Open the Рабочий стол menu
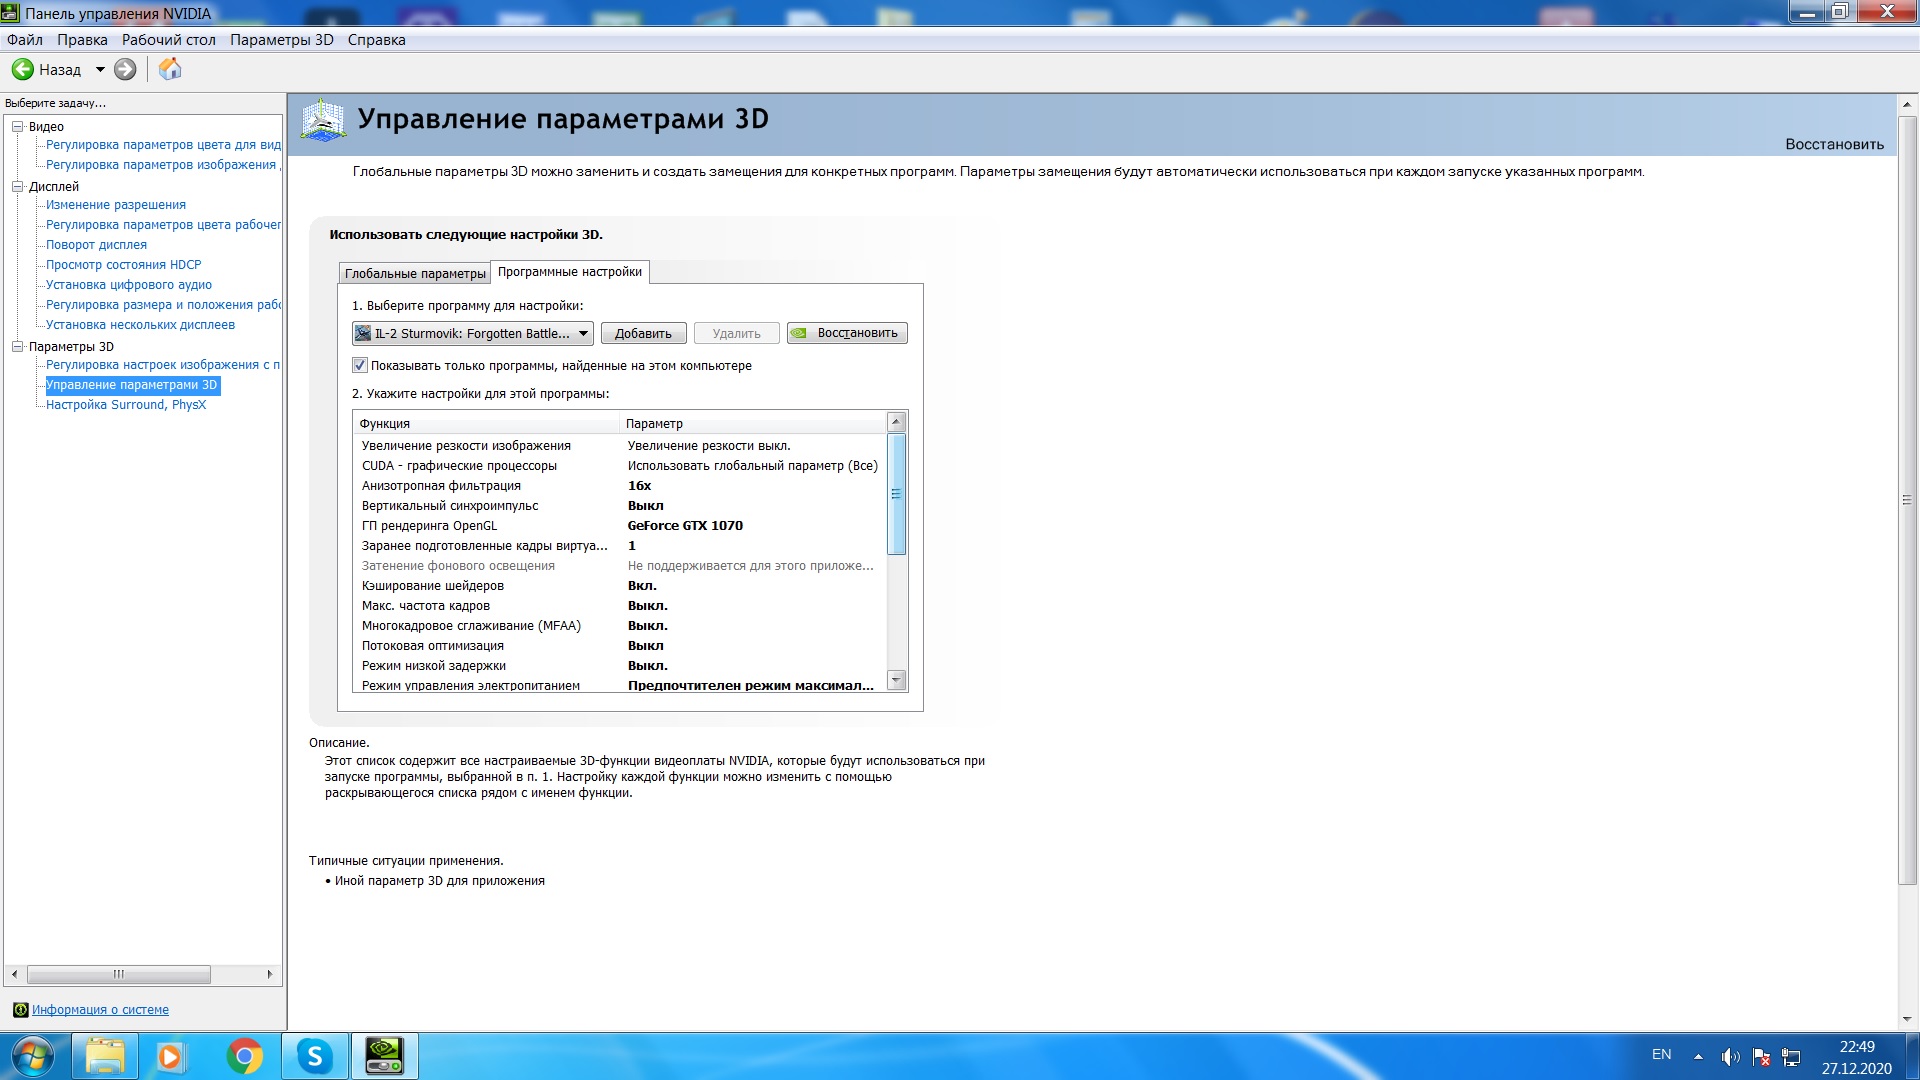This screenshot has height=1080, width=1920. (x=168, y=40)
